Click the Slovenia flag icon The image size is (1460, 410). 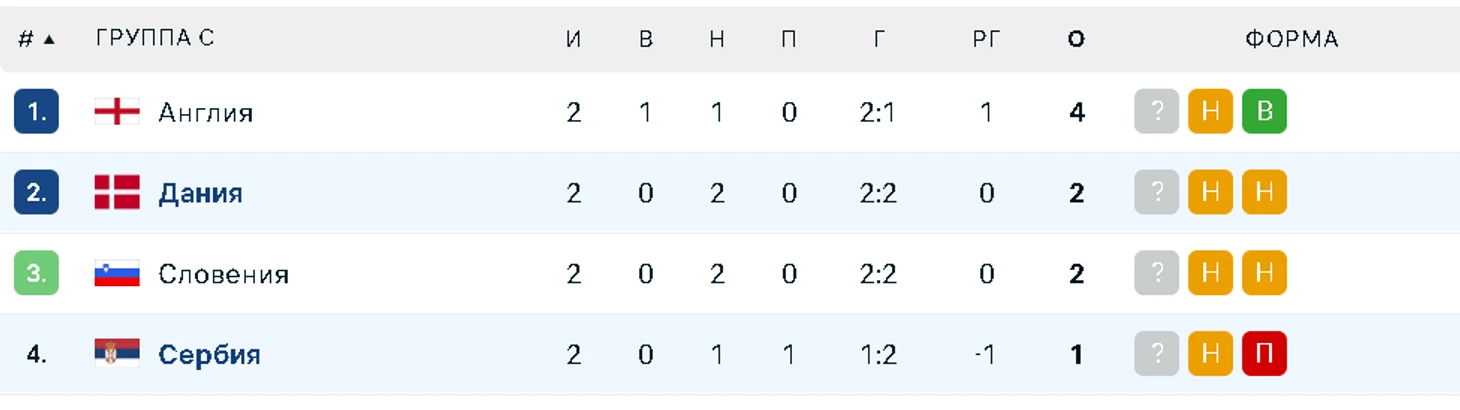coord(117,273)
